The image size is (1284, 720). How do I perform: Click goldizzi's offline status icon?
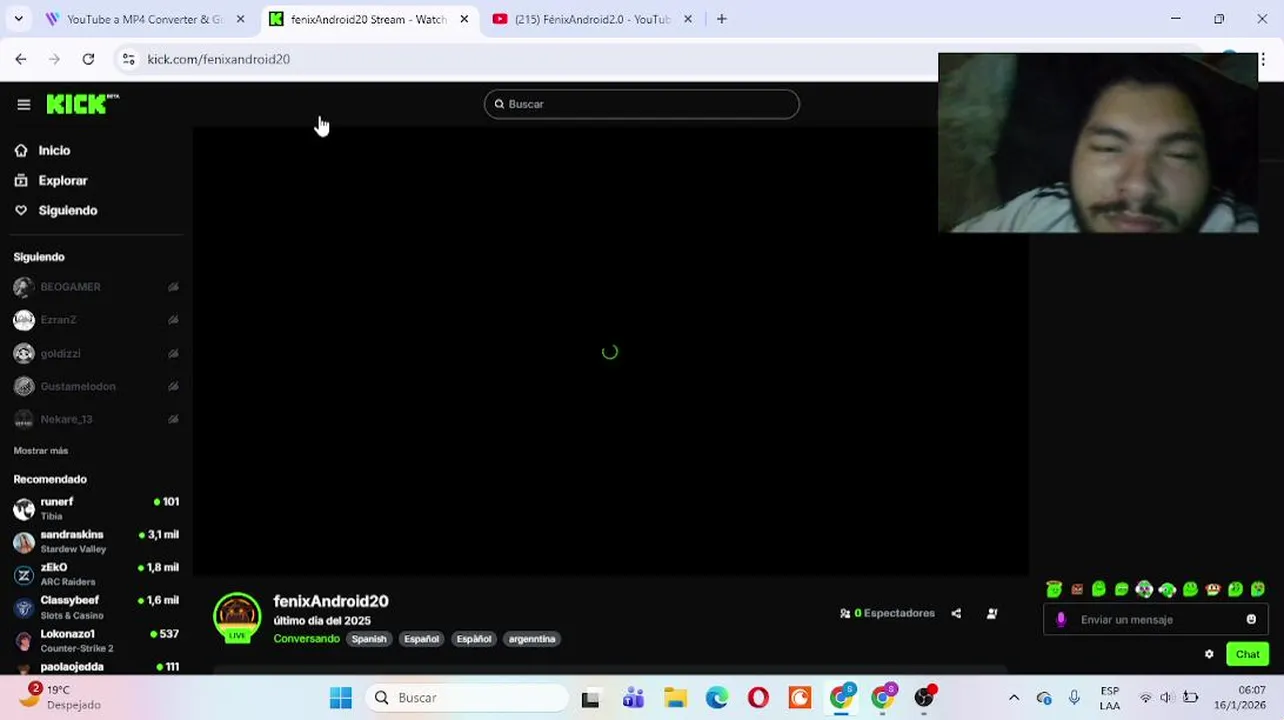173,353
